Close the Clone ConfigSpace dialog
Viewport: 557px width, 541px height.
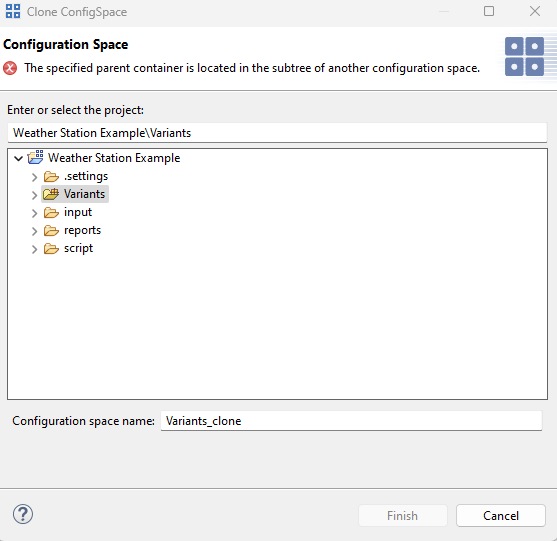535,11
